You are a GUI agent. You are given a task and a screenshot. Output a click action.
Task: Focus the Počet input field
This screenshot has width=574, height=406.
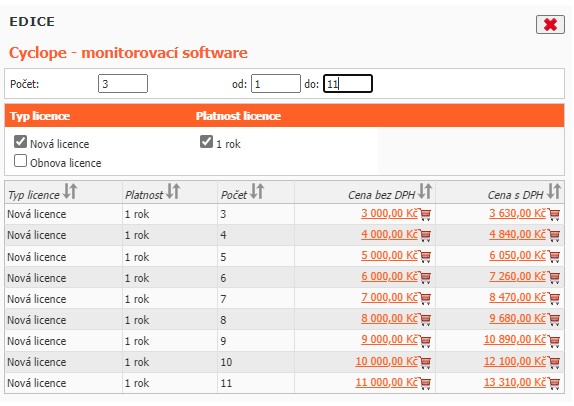coord(123,83)
